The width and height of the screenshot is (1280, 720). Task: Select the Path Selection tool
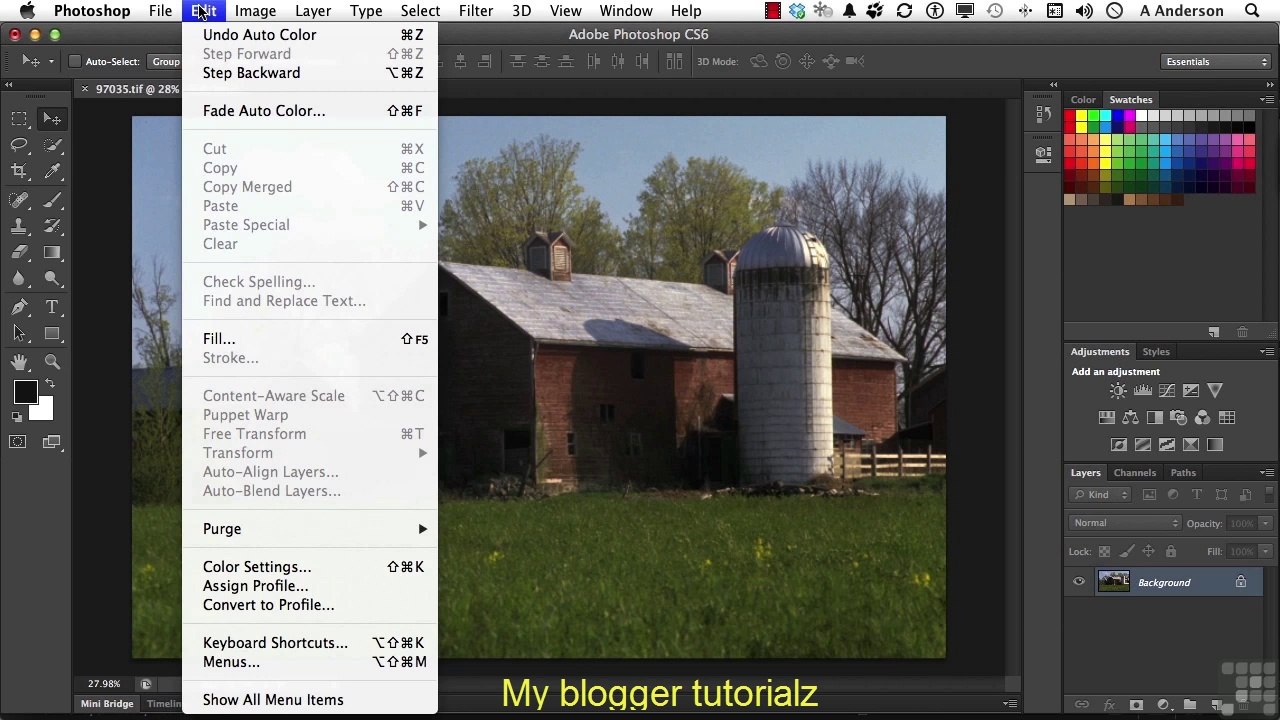(19, 334)
